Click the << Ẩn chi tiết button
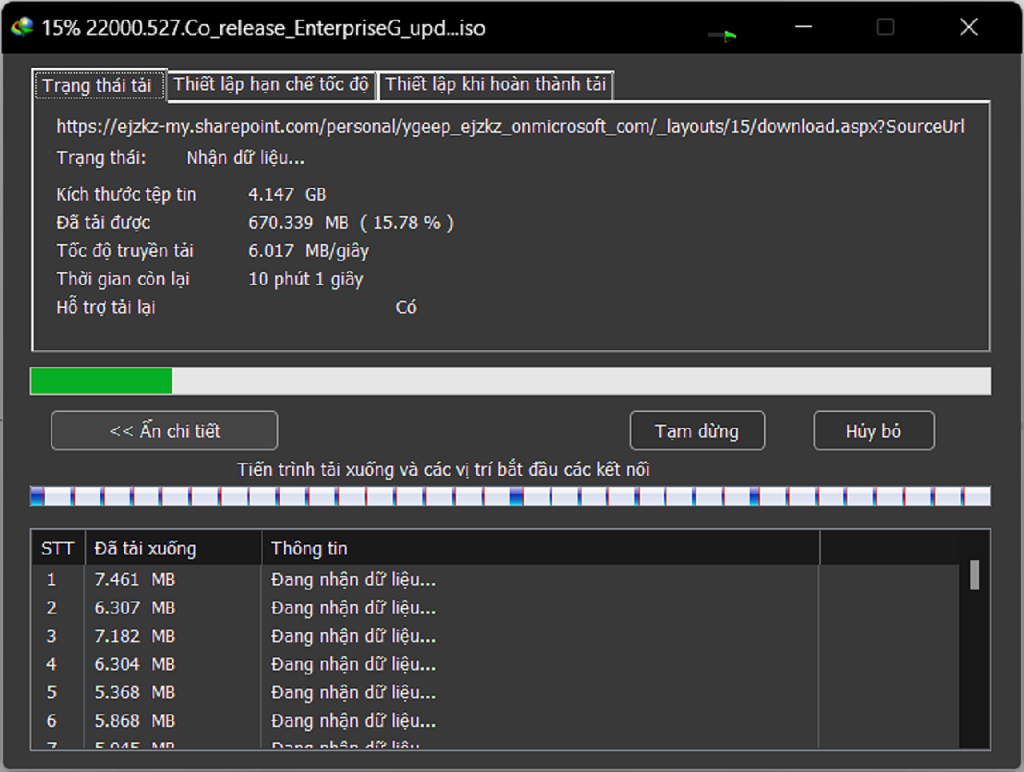1024x772 pixels. (165, 430)
